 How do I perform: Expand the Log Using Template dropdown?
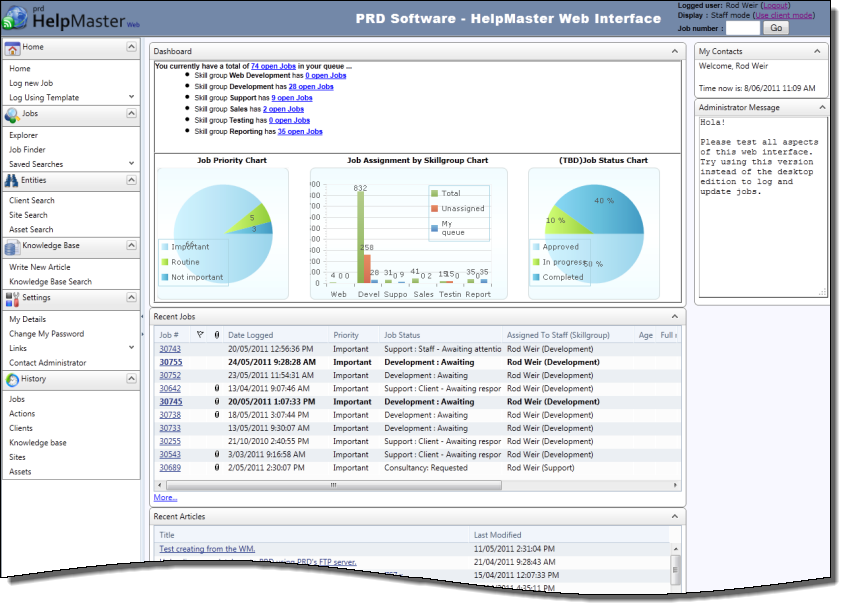pos(131,97)
